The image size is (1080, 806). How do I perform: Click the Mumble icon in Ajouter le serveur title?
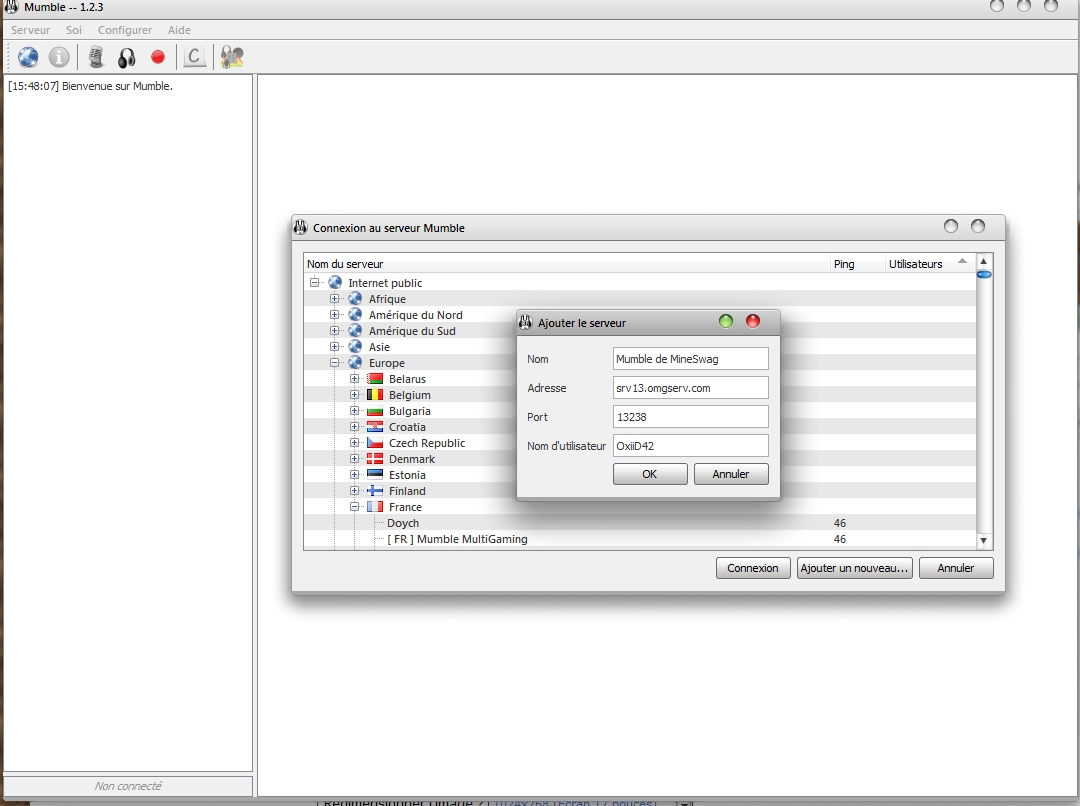526,322
